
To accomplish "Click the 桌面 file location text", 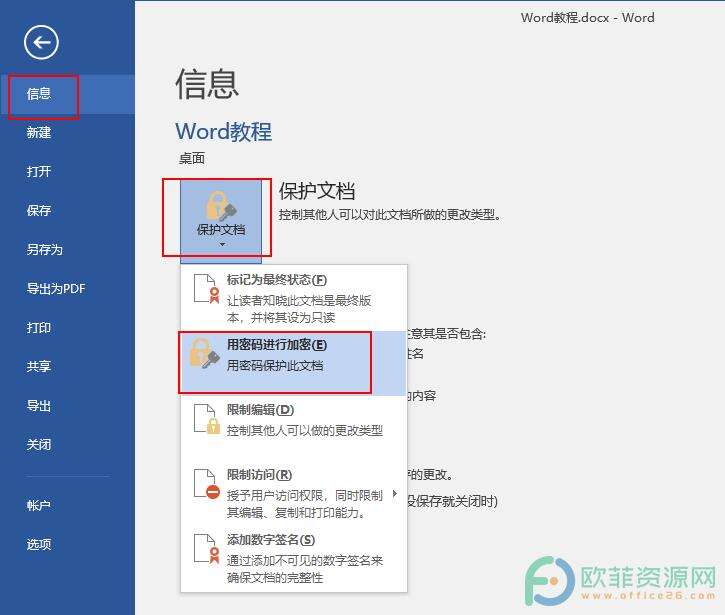I will tap(192, 159).
